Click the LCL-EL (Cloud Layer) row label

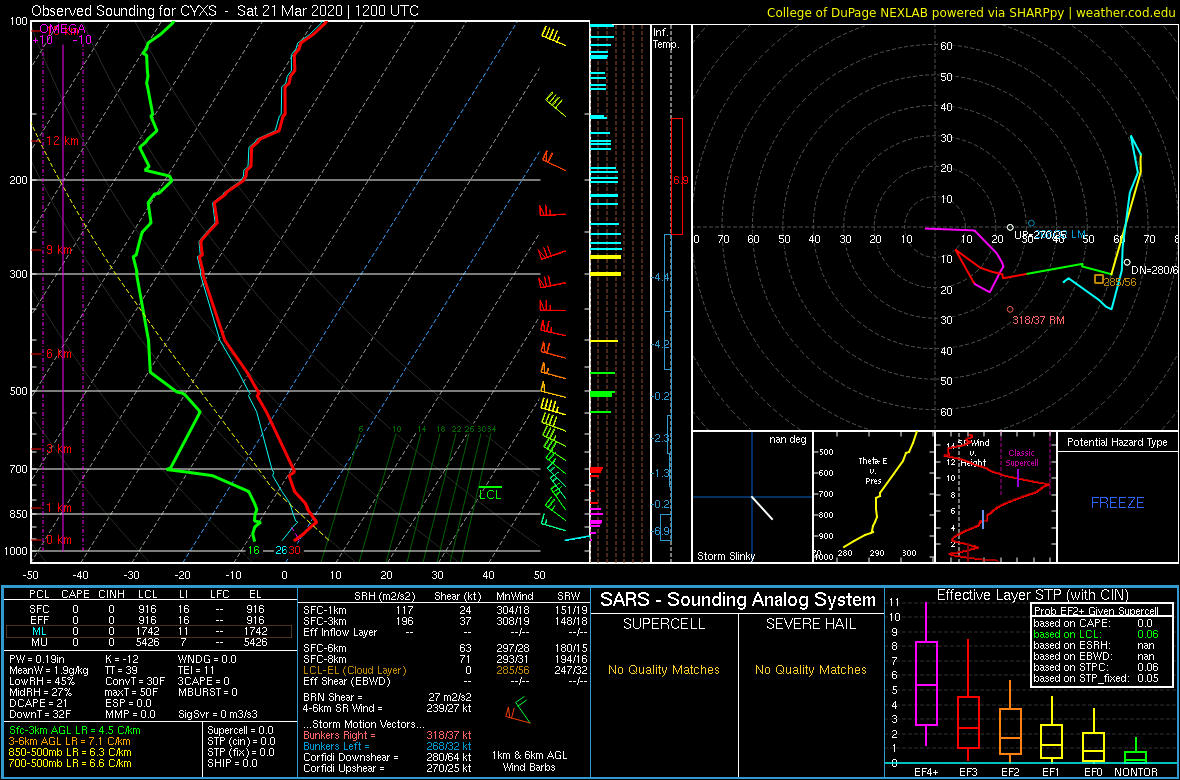(354, 669)
